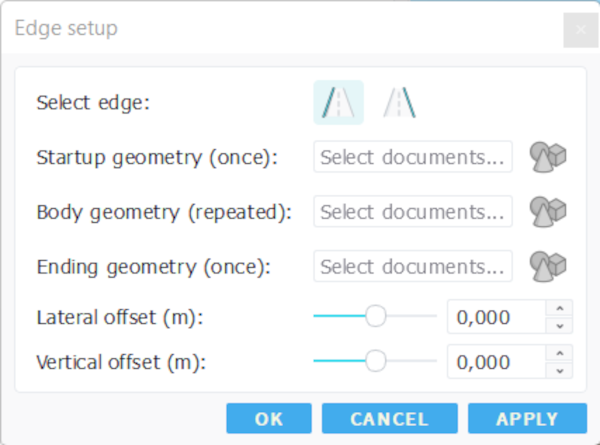Click the Ending geometry shapes icon
The width and height of the screenshot is (600, 445).
click(x=548, y=266)
